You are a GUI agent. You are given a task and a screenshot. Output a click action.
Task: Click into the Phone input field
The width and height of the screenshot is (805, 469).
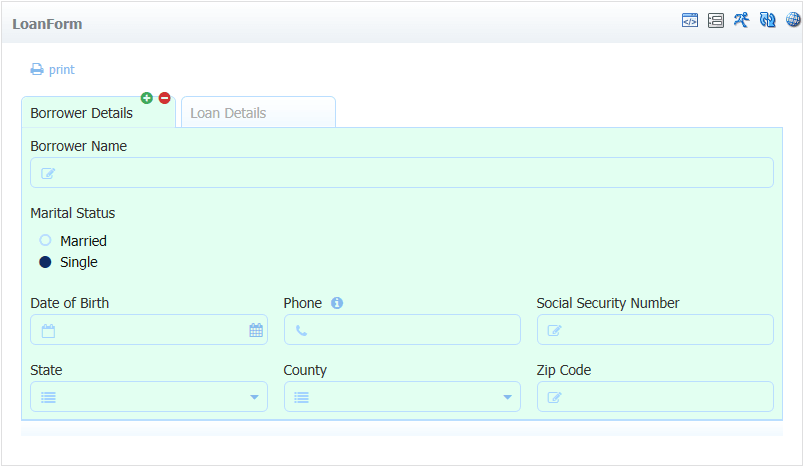402,329
